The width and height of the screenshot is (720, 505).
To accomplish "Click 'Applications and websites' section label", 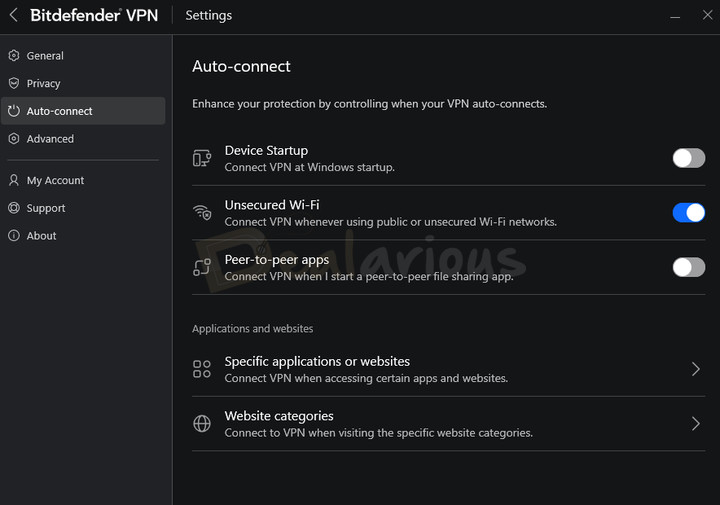I will coord(253,329).
